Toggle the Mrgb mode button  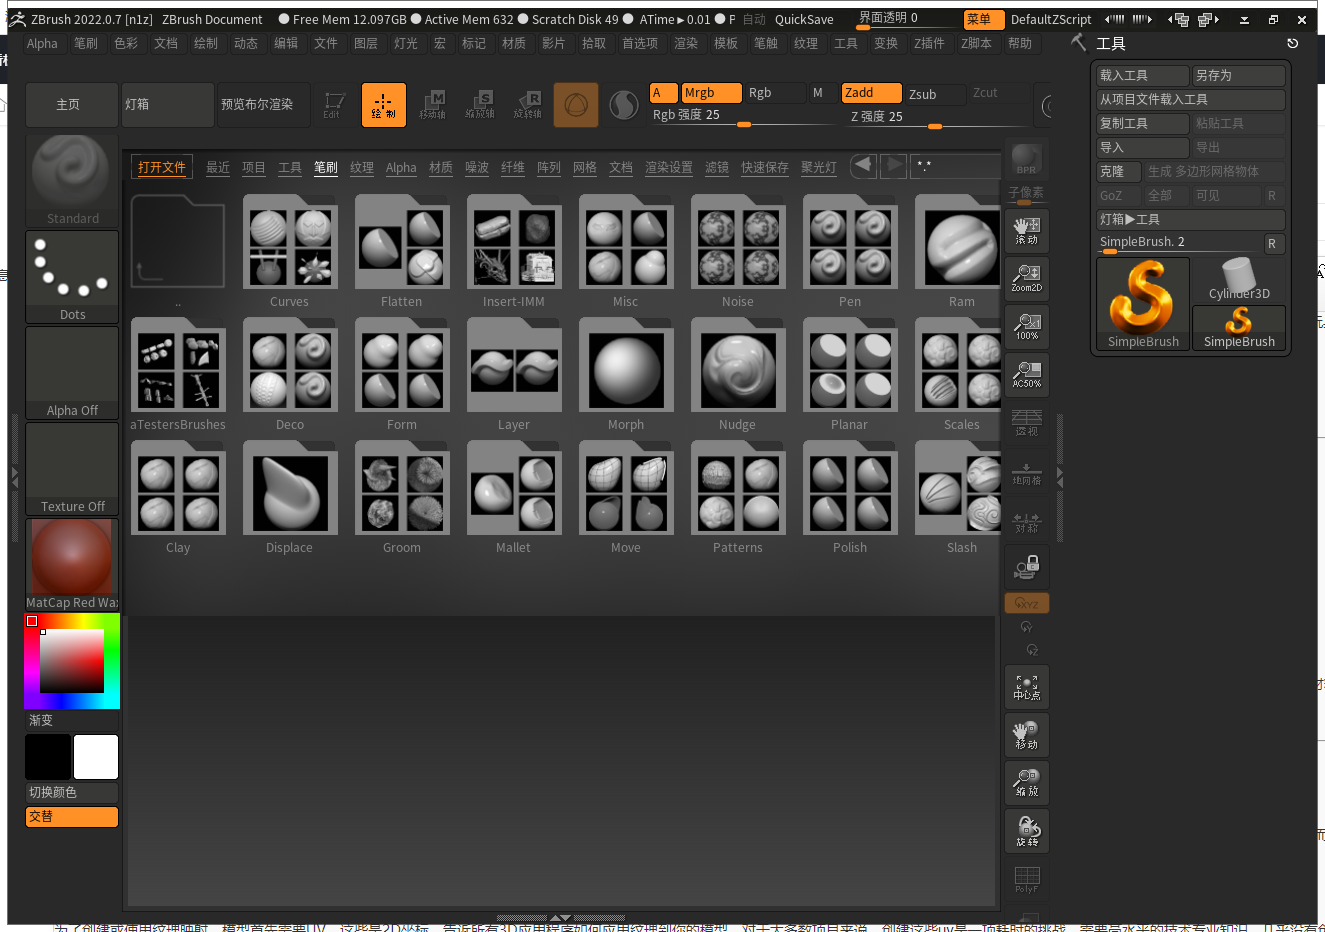(711, 93)
